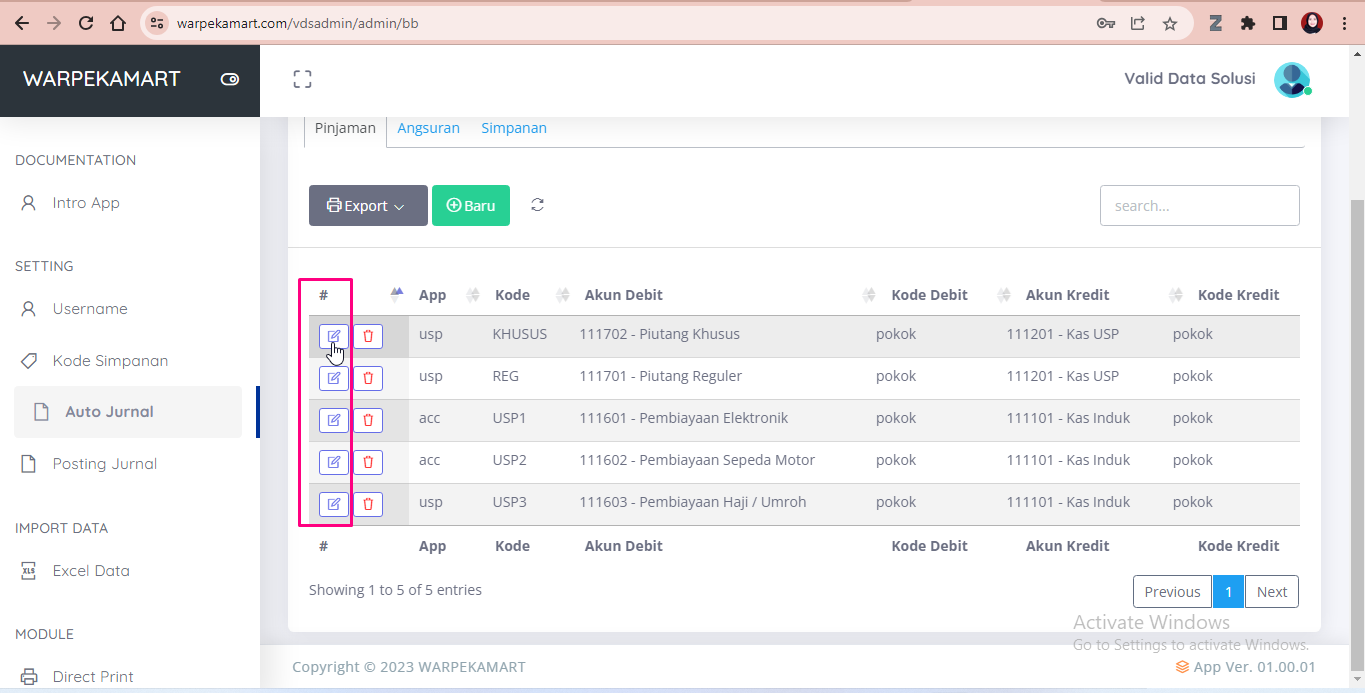Open Chrome profile avatar

pyautogui.click(x=1312, y=23)
